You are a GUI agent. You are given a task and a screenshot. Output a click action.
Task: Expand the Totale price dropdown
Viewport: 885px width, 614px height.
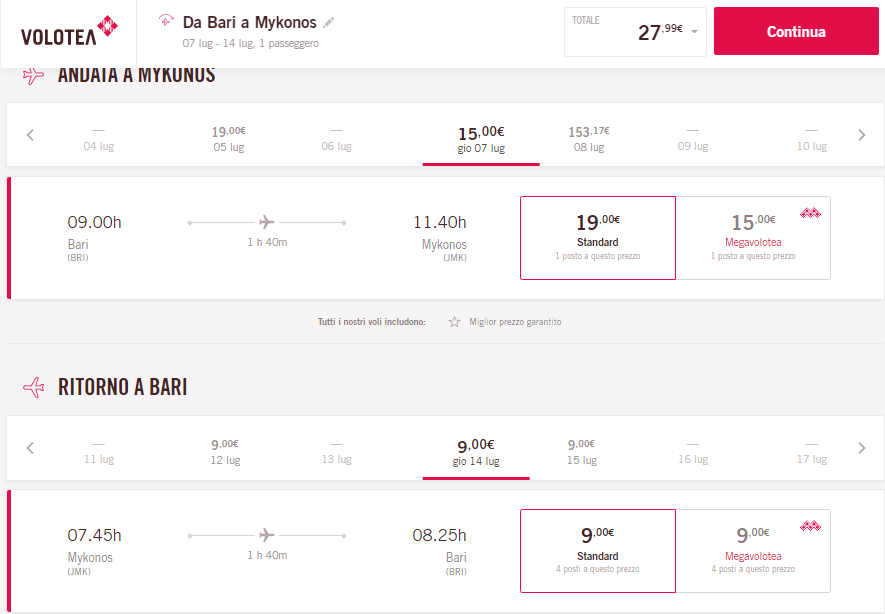tap(694, 32)
